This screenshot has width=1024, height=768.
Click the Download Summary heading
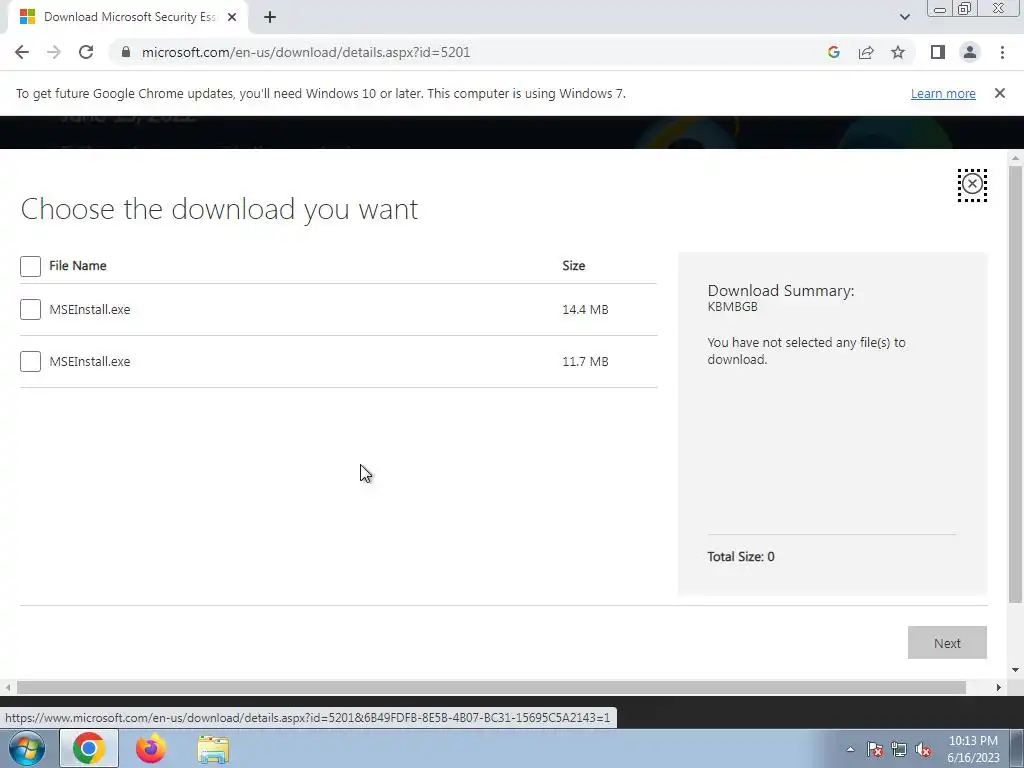point(780,291)
